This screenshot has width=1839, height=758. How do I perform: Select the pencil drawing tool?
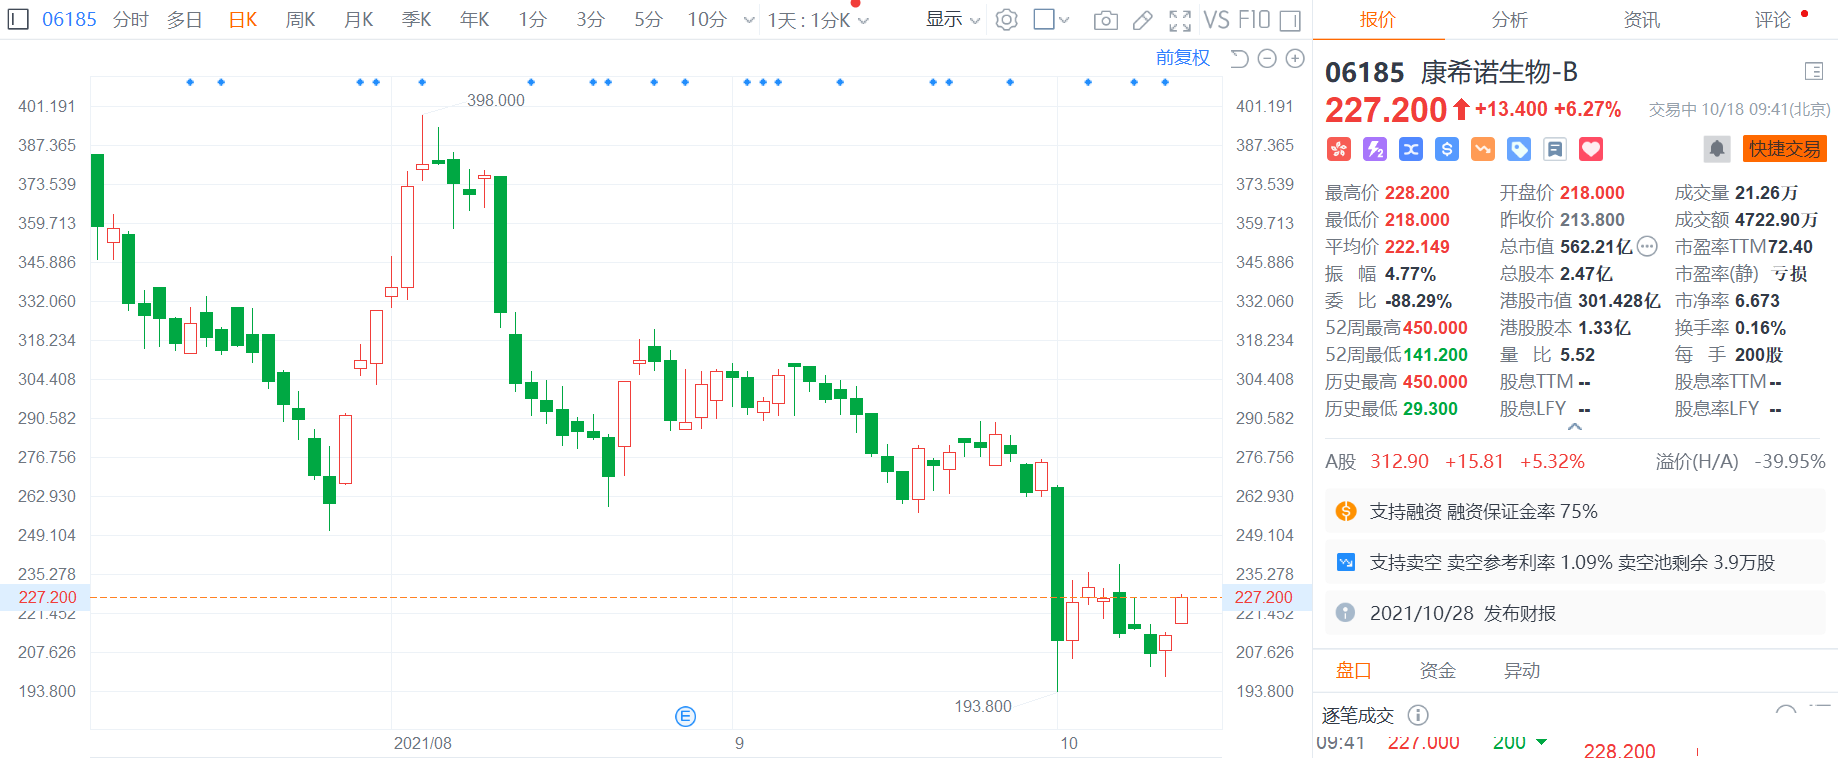pos(1142,20)
